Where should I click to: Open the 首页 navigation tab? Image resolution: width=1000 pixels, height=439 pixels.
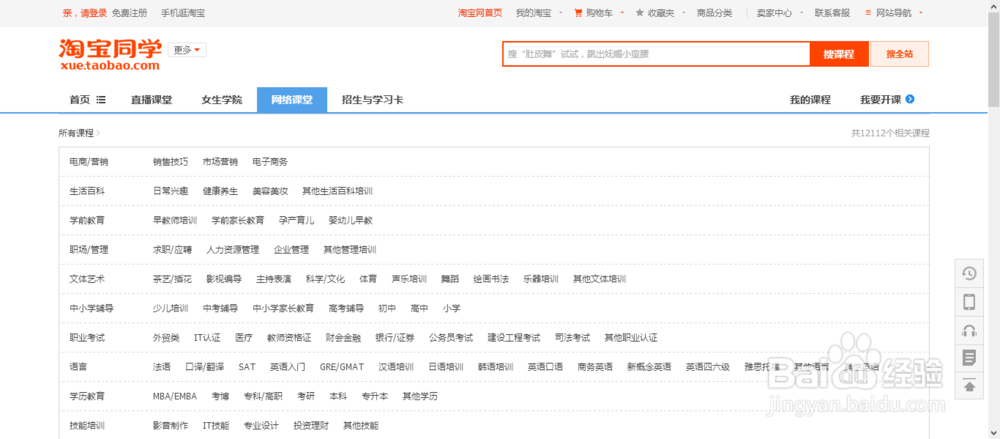click(80, 100)
